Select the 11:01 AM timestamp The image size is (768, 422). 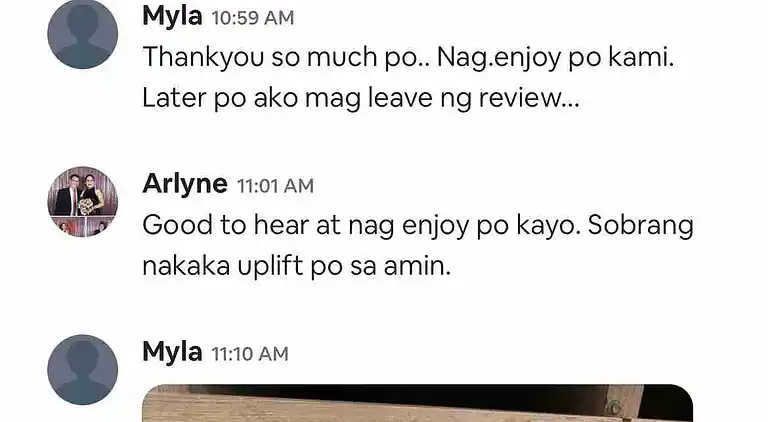pyautogui.click(x=275, y=186)
